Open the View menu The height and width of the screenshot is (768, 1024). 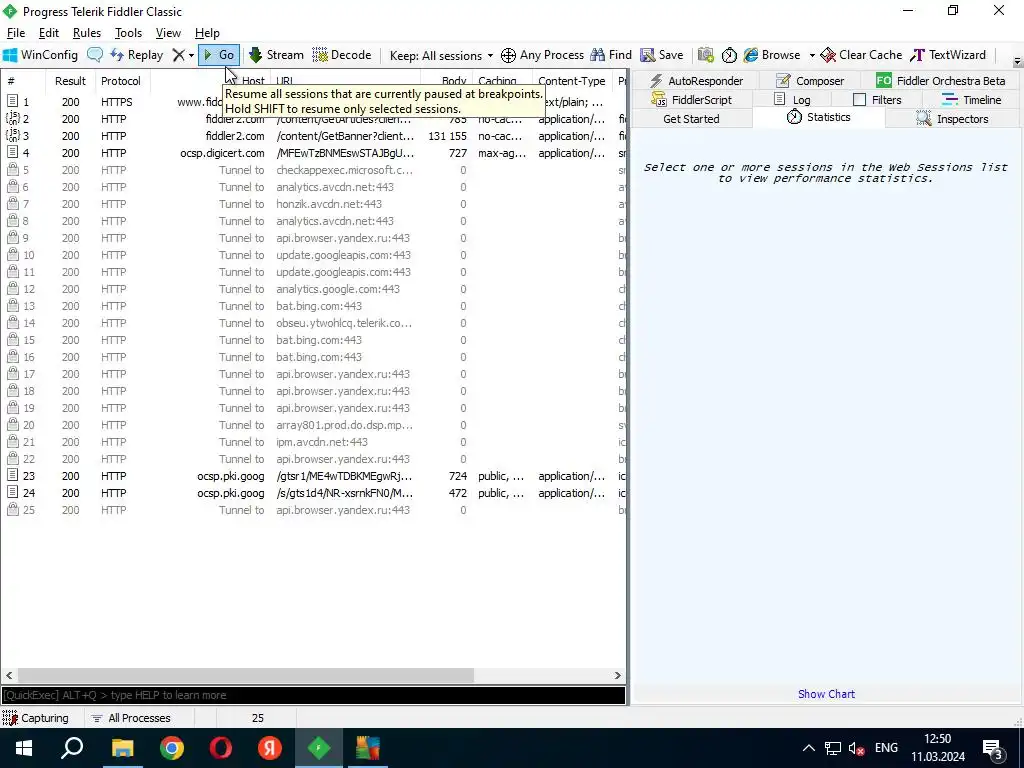(x=168, y=33)
